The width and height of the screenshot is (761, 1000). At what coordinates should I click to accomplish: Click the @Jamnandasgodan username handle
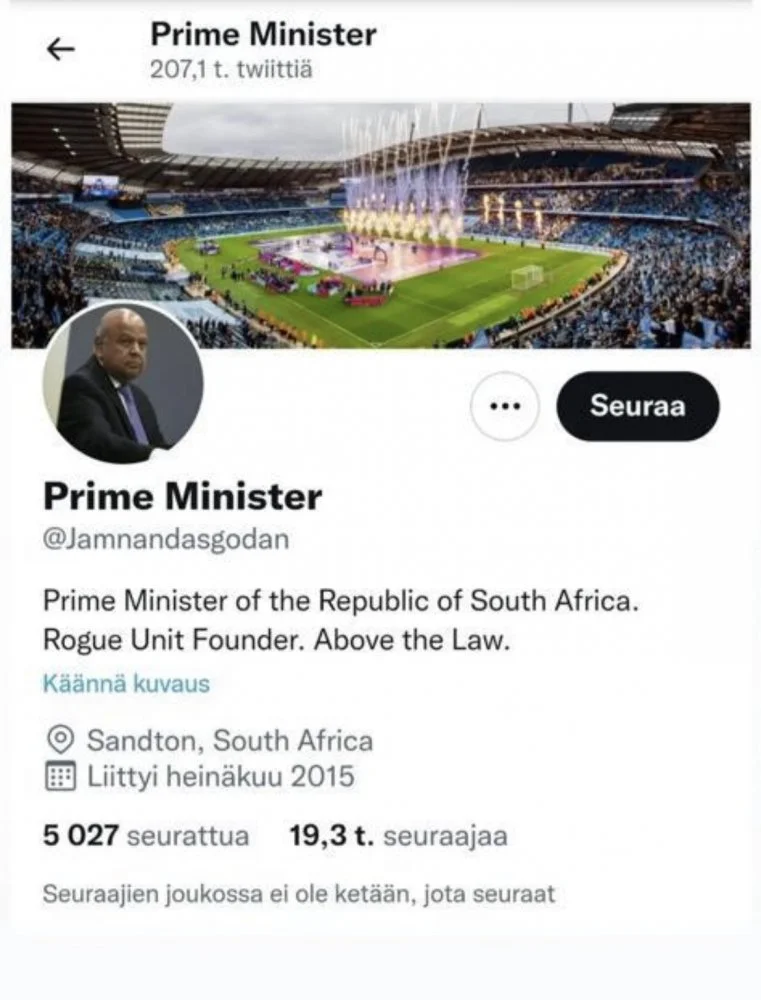coord(165,539)
